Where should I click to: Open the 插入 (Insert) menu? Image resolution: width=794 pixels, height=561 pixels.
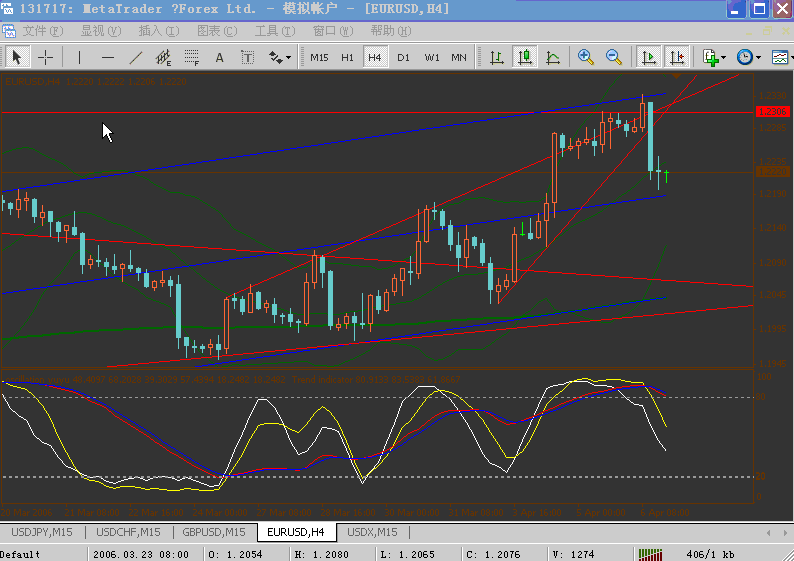pyautogui.click(x=157, y=31)
